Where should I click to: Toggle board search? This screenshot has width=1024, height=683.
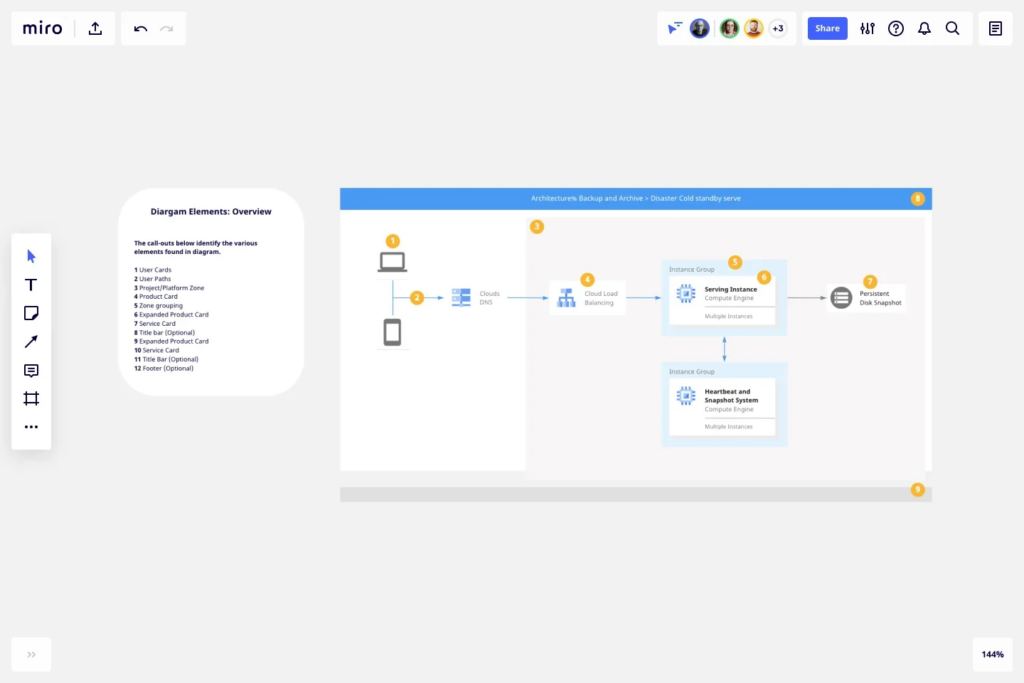pyautogui.click(x=952, y=28)
